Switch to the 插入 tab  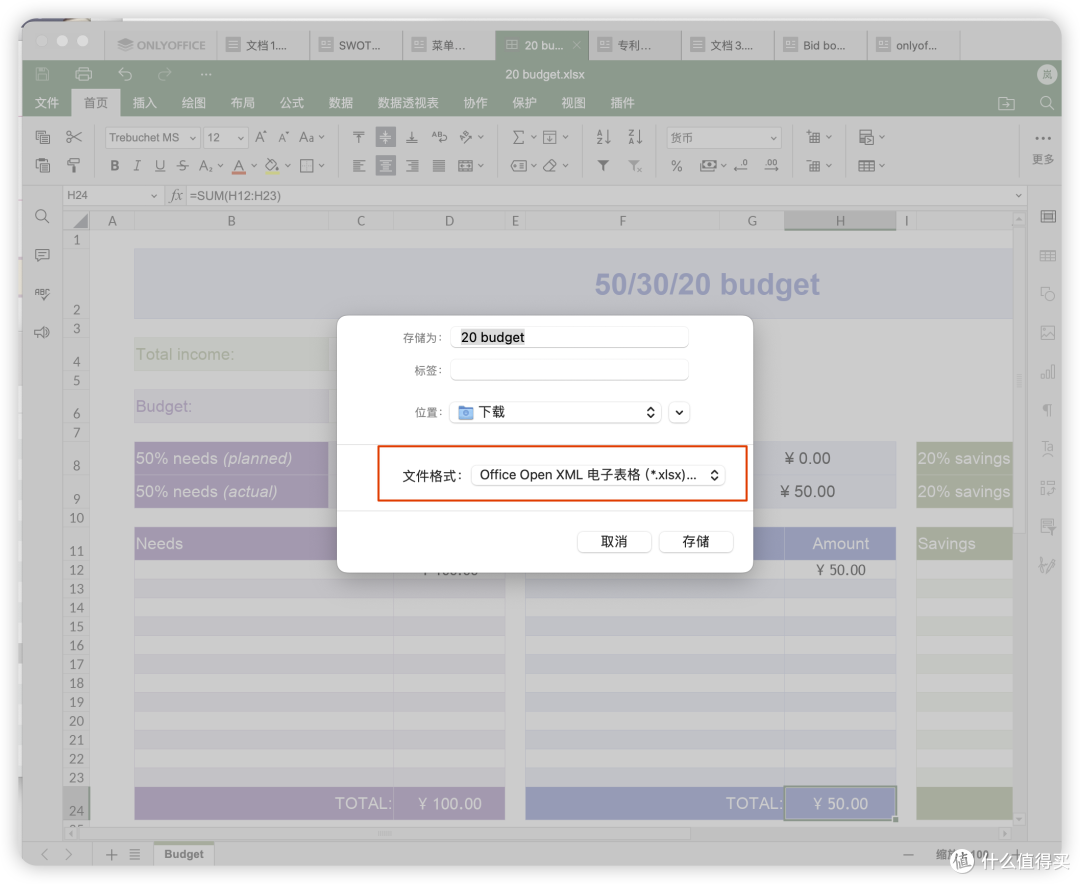pyautogui.click(x=145, y=103)
